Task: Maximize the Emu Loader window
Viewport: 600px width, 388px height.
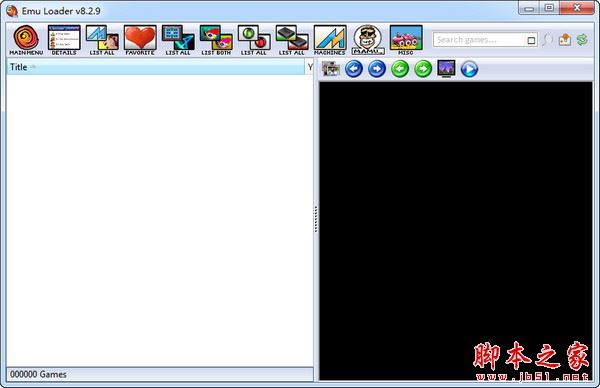Action: click(x=549, y=8)
